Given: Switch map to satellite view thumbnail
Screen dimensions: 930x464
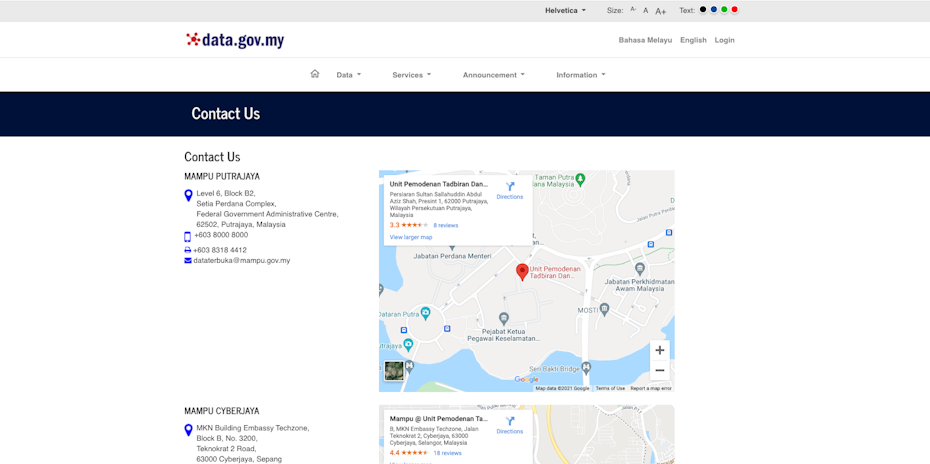Looking at the screenshot, I should click(x=394, y=371).
